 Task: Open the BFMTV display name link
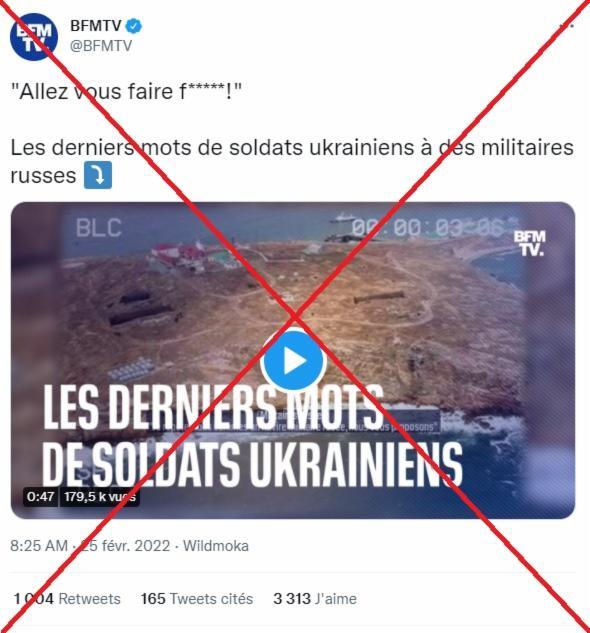click(96, 26)
